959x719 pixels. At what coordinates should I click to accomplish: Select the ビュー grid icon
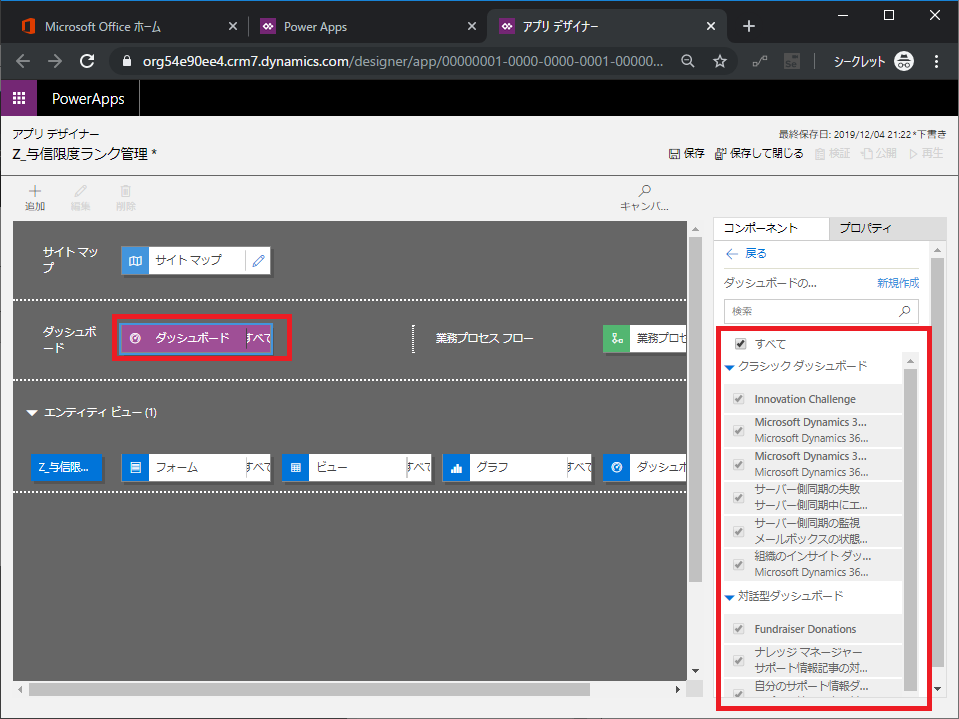click(x=295, y=468)
